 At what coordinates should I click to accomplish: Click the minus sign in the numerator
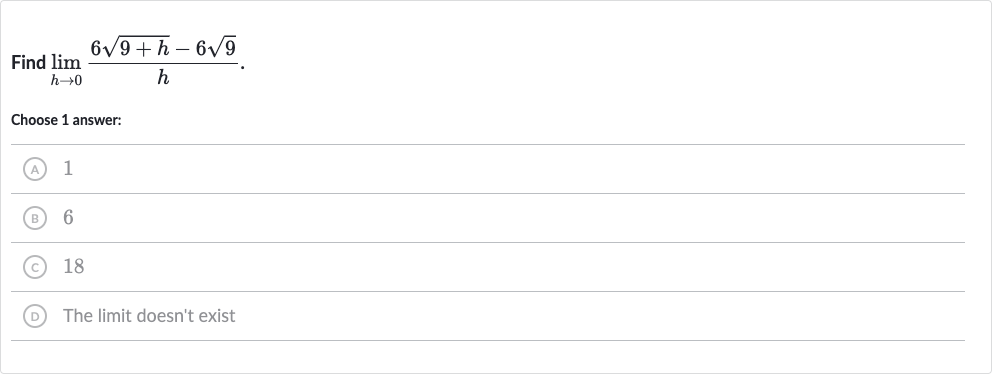coord(182,49)
